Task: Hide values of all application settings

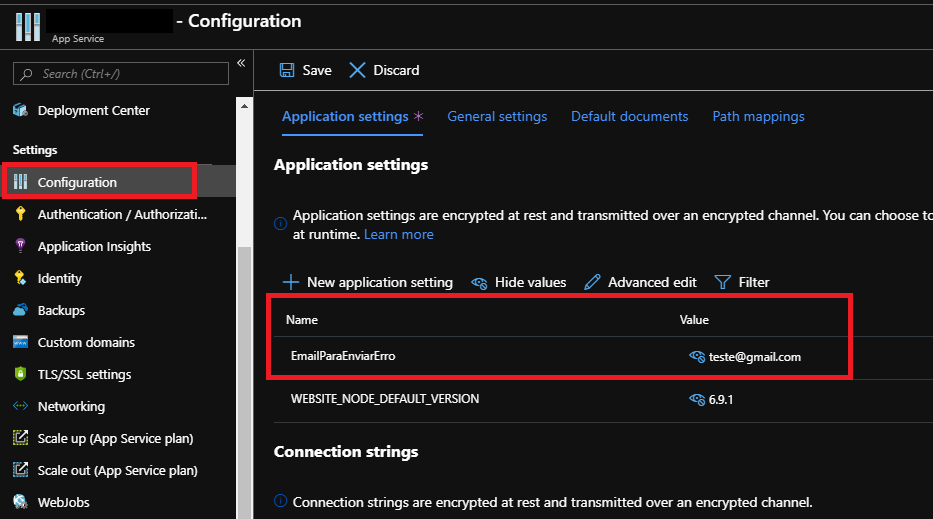Action: tap(518, 282)
